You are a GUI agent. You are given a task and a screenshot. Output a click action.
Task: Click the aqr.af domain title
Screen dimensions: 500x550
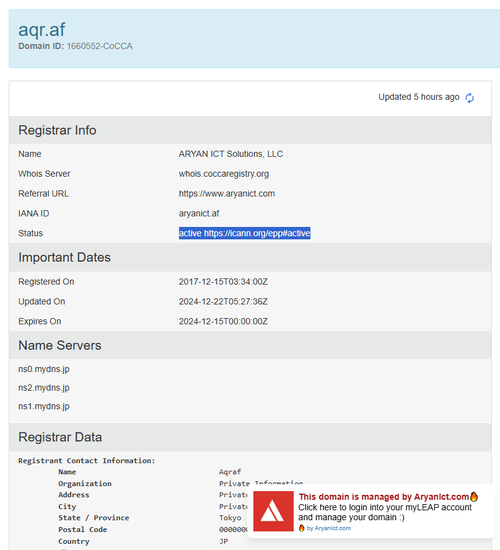(x=42, y=29)
